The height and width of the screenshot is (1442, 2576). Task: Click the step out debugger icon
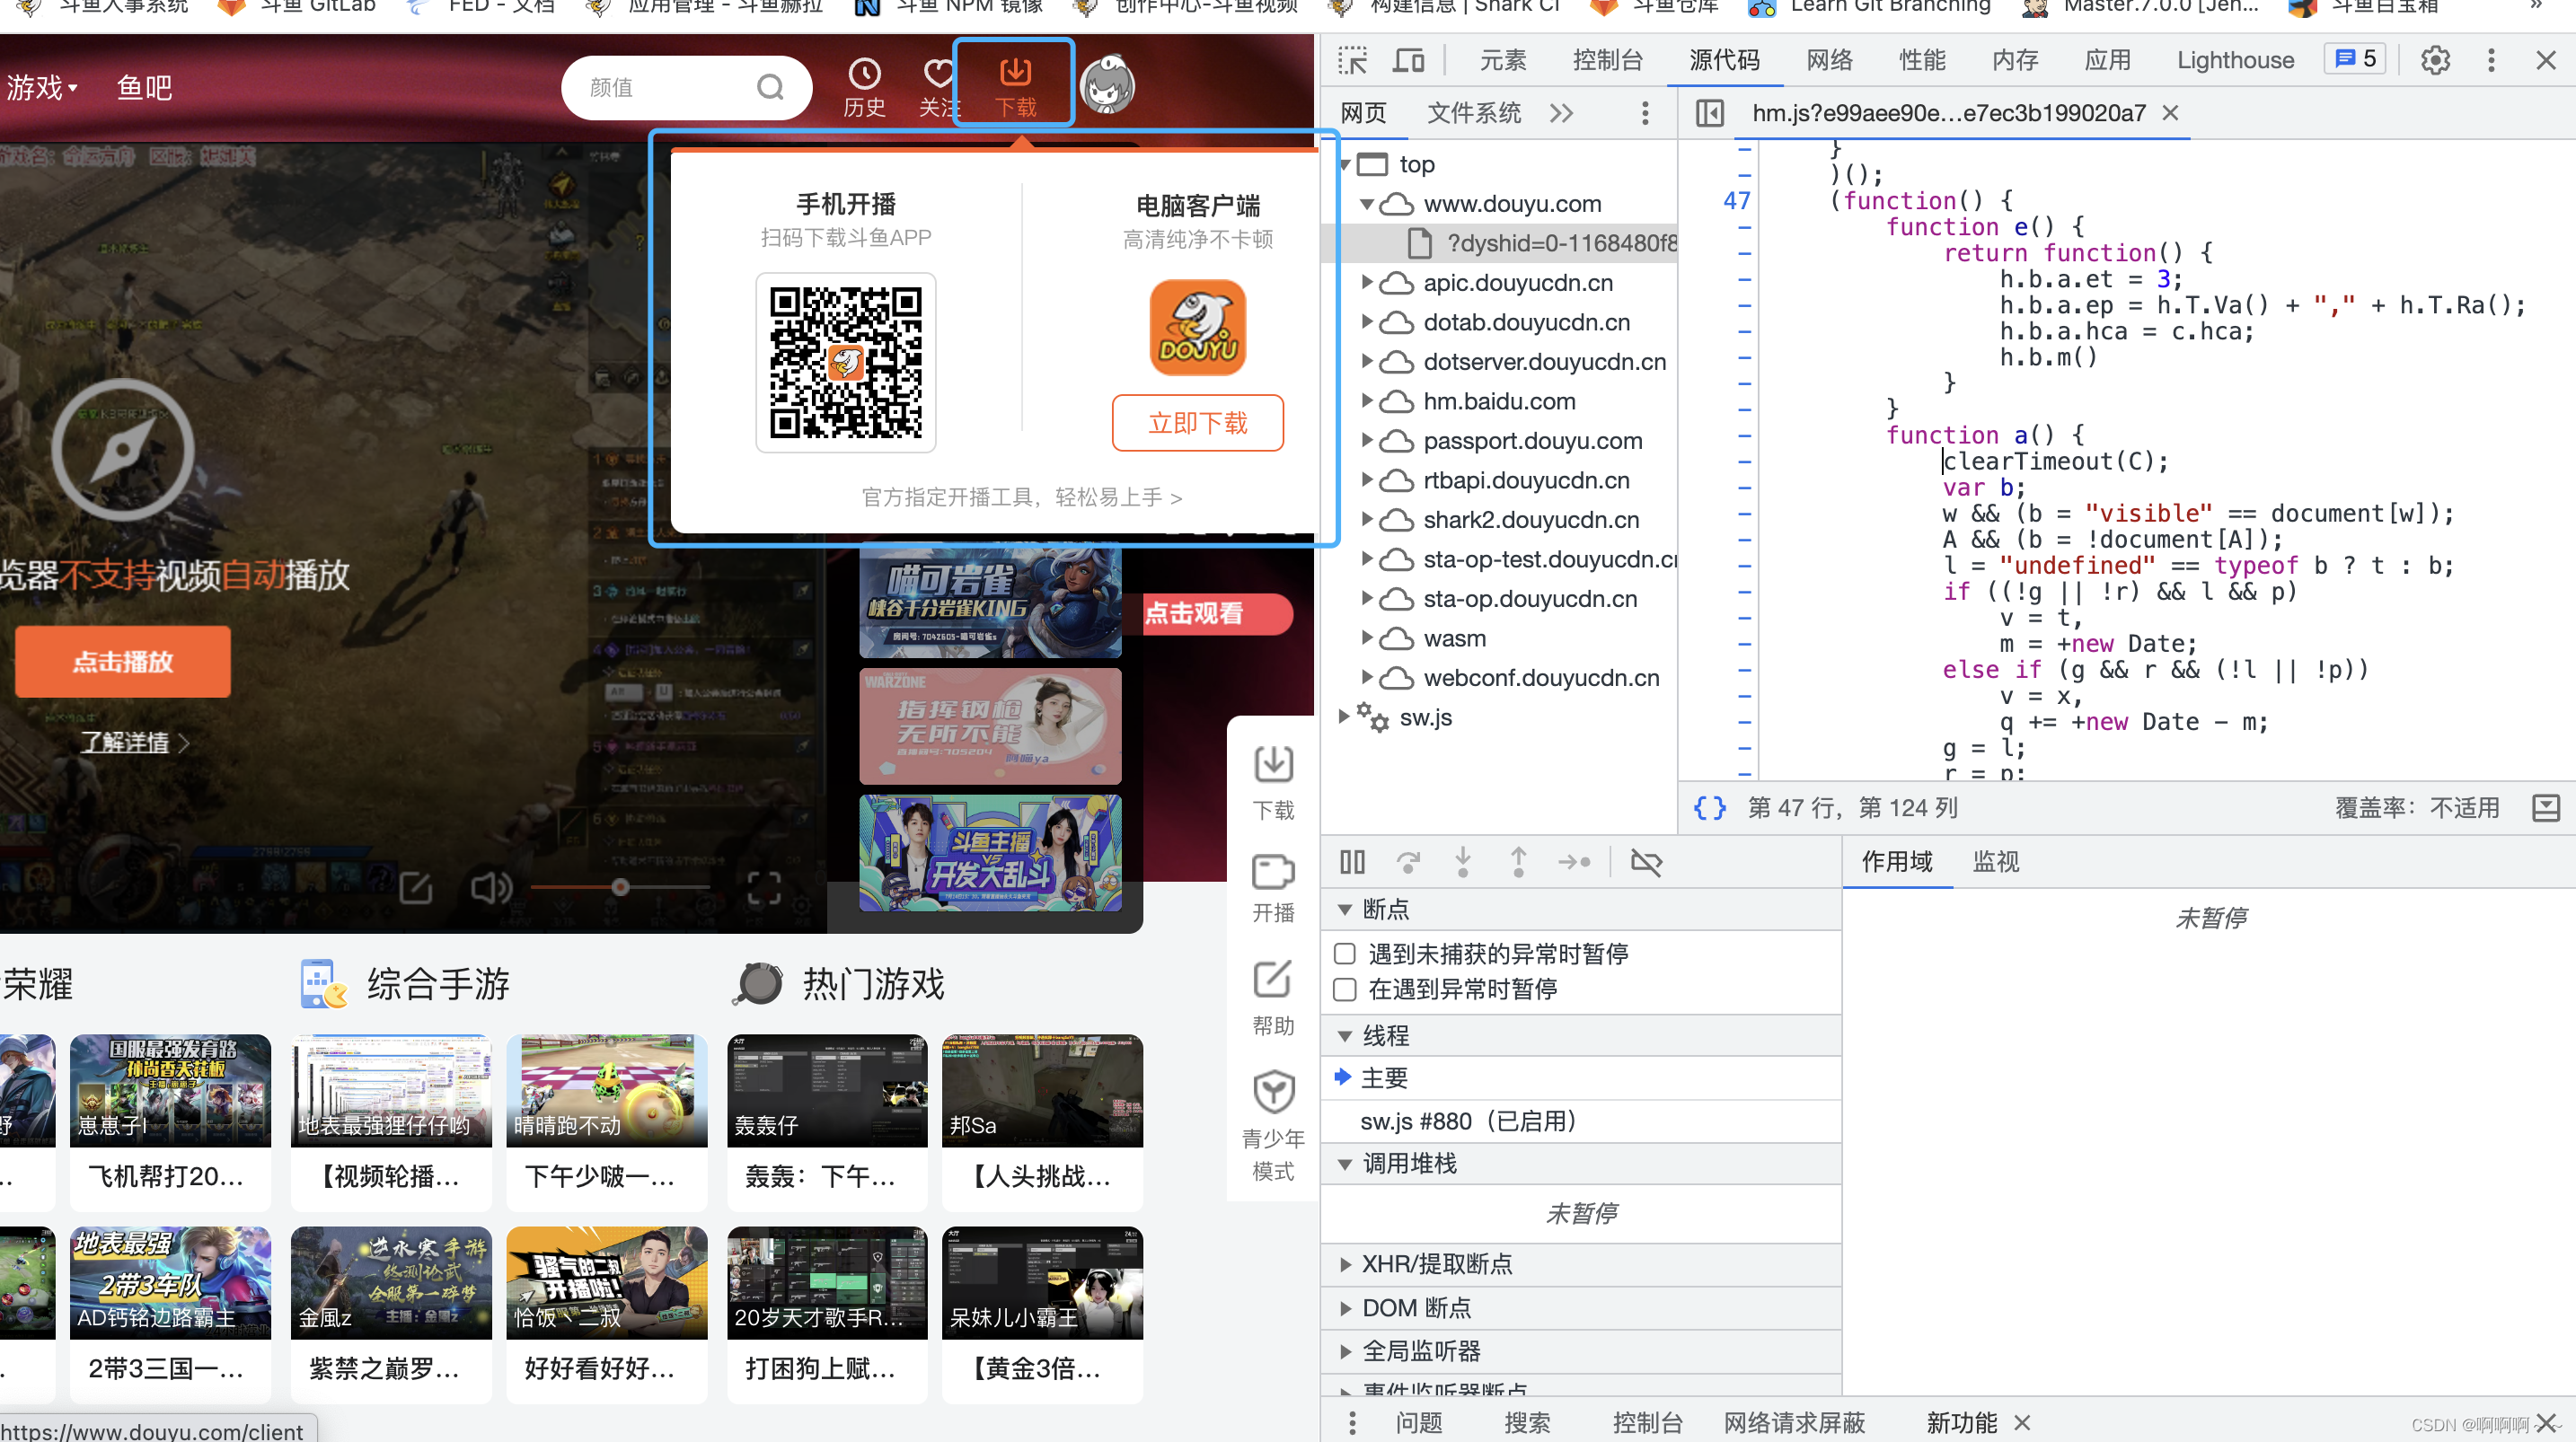tap(1518, 861)
